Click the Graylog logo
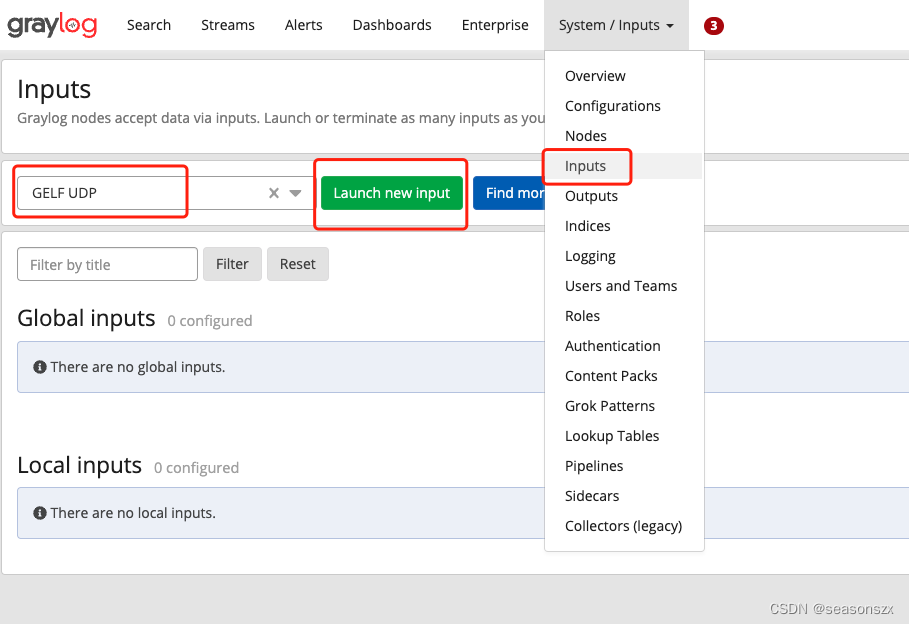This screenshot has width=909, height=624. 52,25
